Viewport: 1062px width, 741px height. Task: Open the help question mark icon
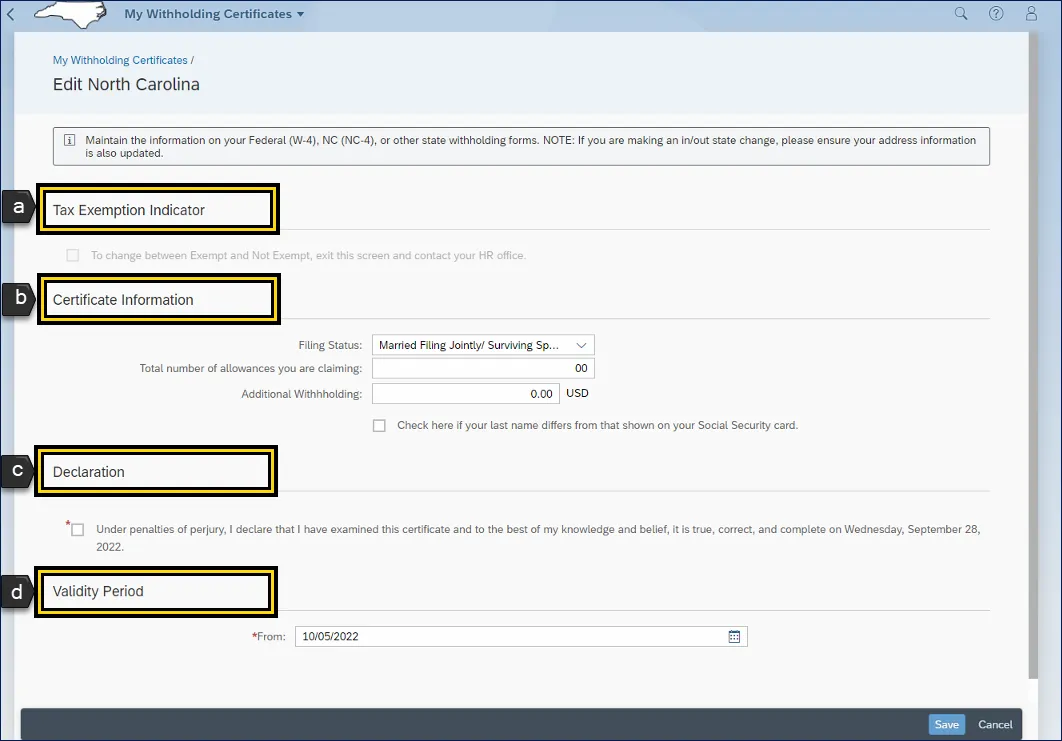(x=996, y=14)
